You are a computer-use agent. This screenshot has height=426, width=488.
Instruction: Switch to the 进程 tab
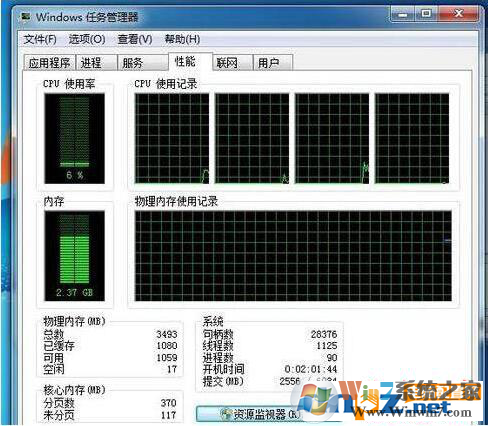(x=97, y=63)
